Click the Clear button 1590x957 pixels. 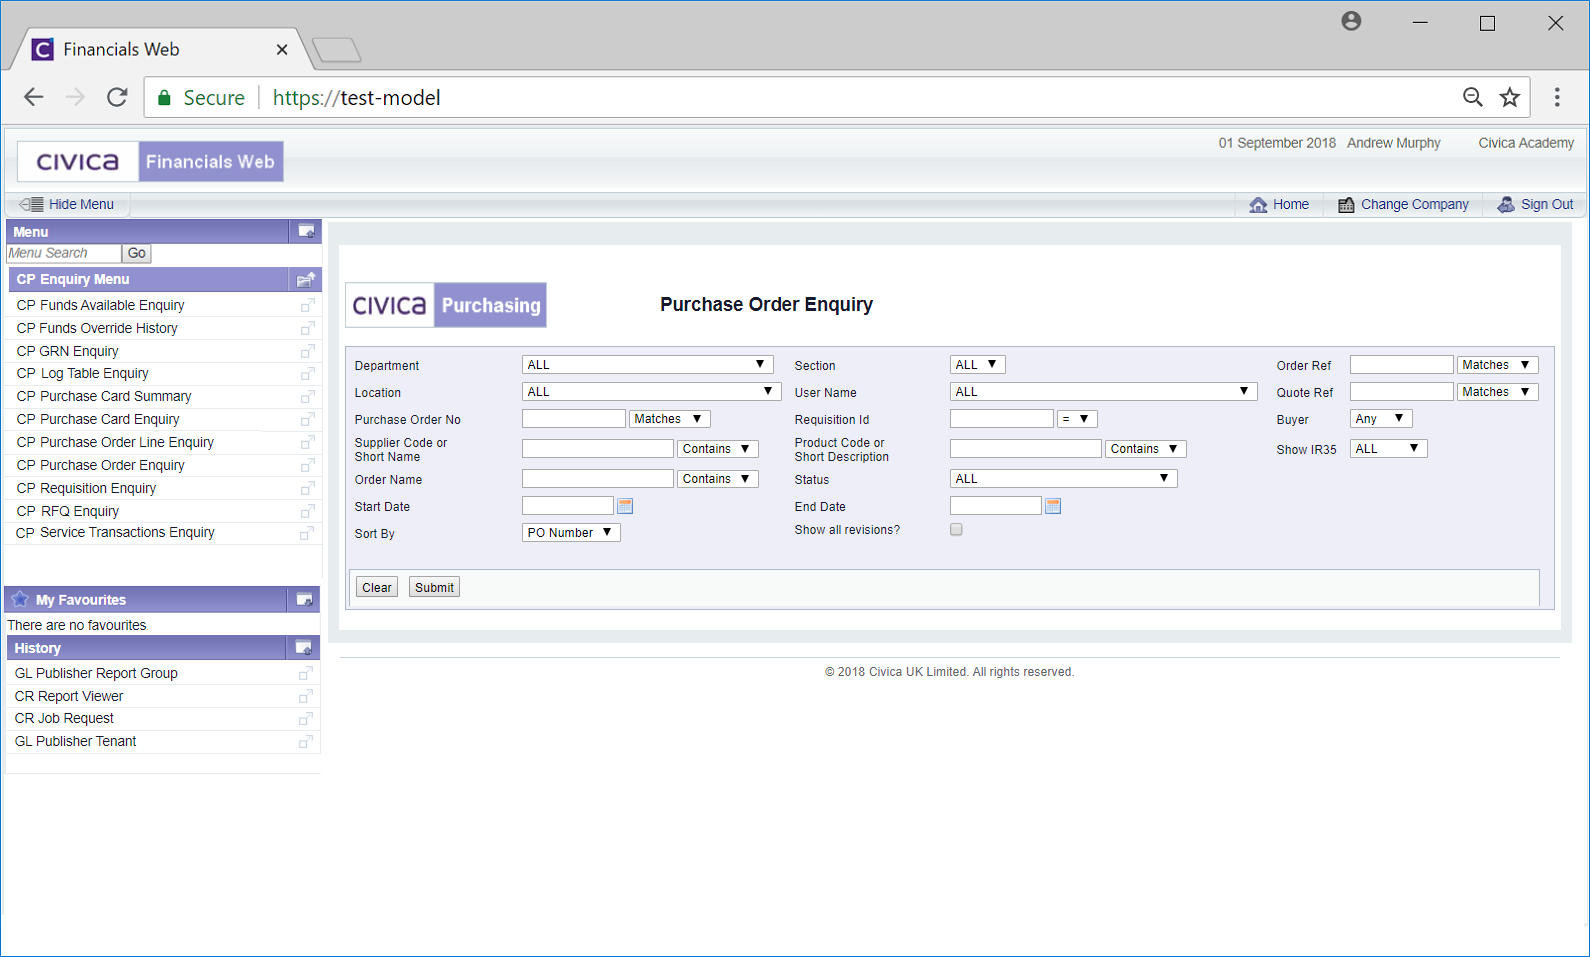click(x=377, y=587)
